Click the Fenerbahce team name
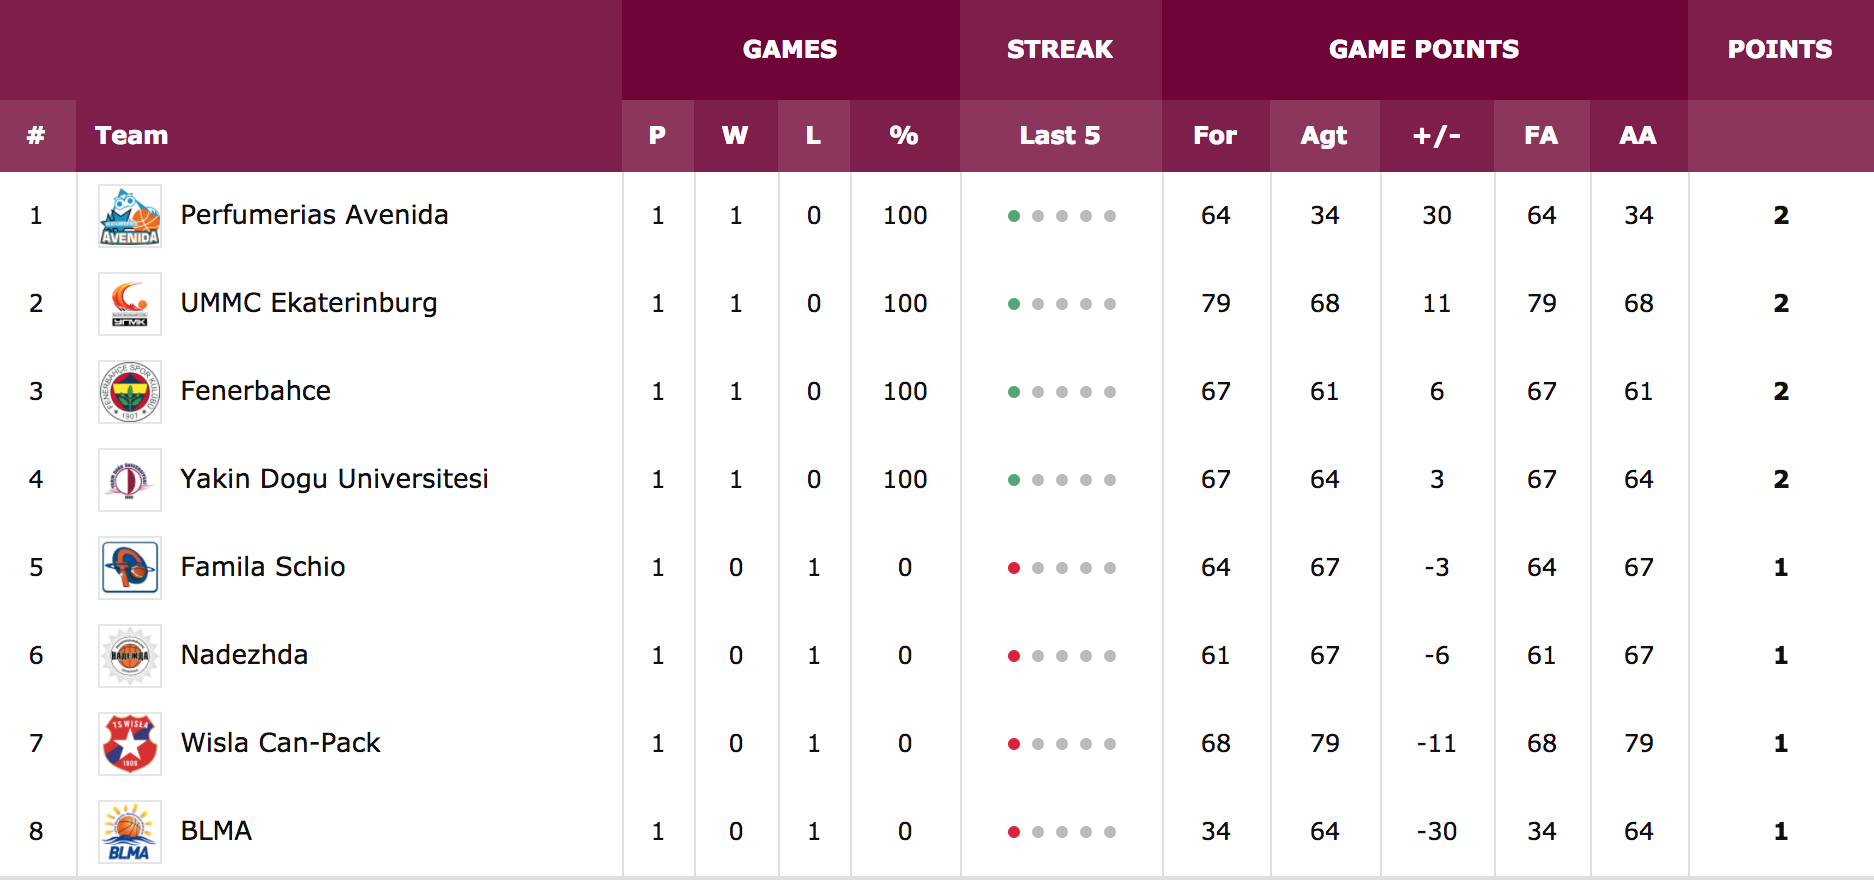This screenshot has height=882, width=1874. click(x=256, y=391)
